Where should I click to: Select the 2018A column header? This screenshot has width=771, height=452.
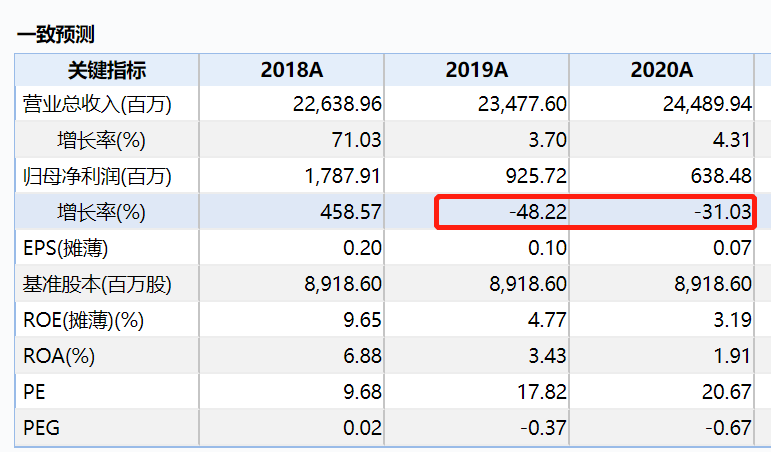(291, 70)
